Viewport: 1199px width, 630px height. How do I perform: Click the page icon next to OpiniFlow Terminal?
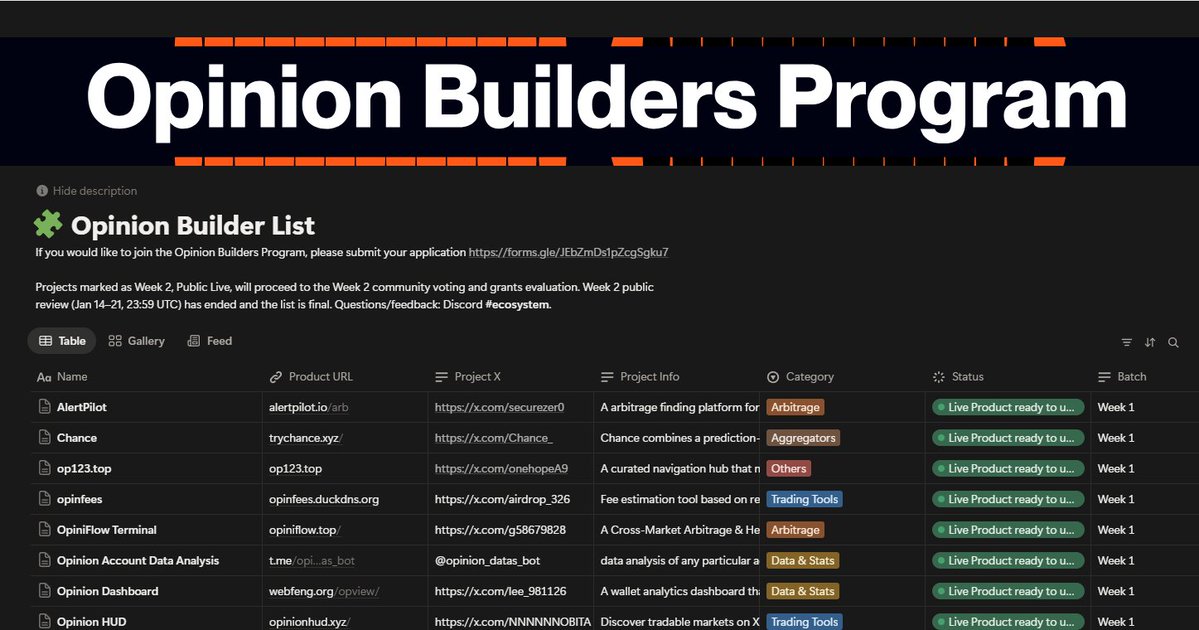click(44, 529)
